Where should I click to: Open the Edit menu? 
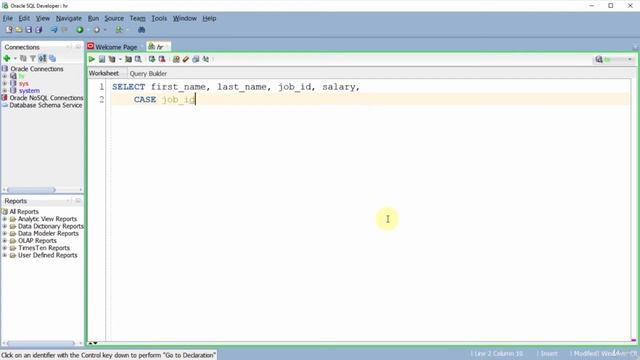(24, 18)
